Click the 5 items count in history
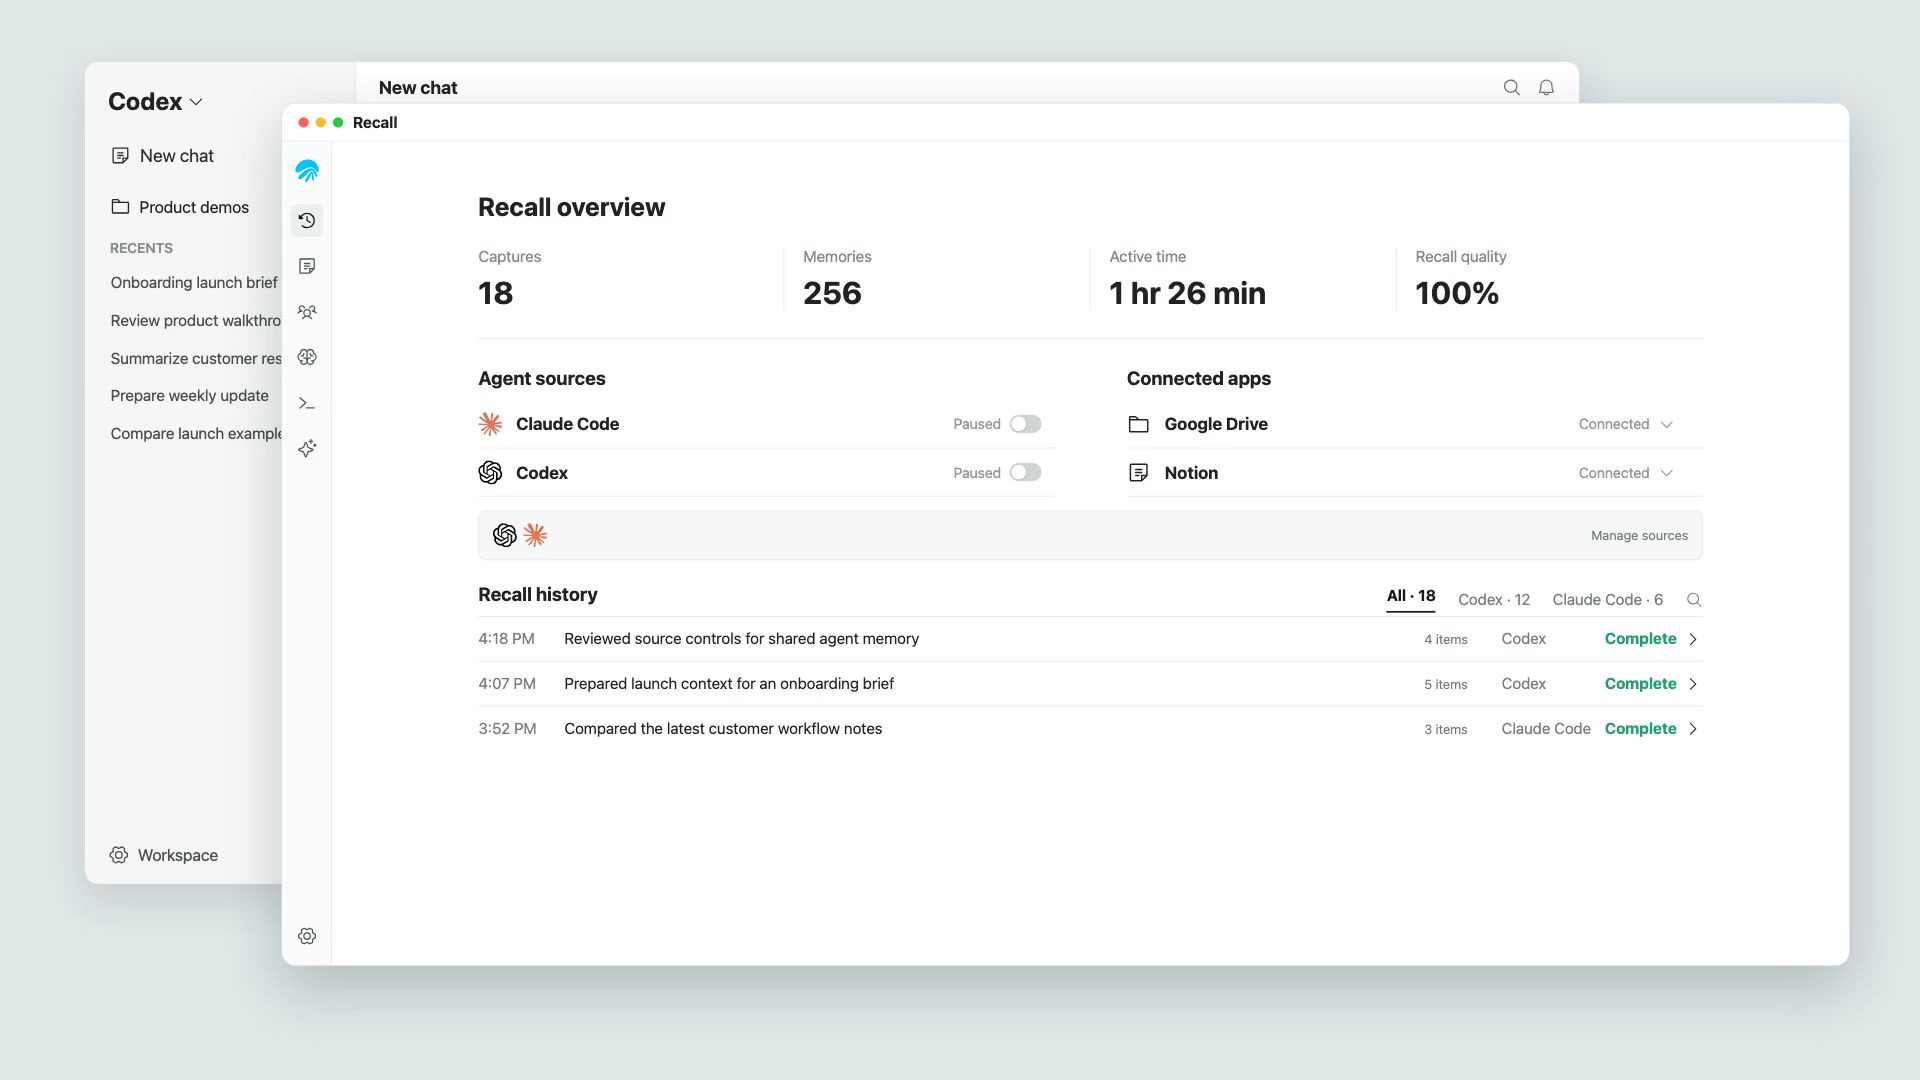This screenshot has width=1920, height=1080. [x=1446, y=685]
